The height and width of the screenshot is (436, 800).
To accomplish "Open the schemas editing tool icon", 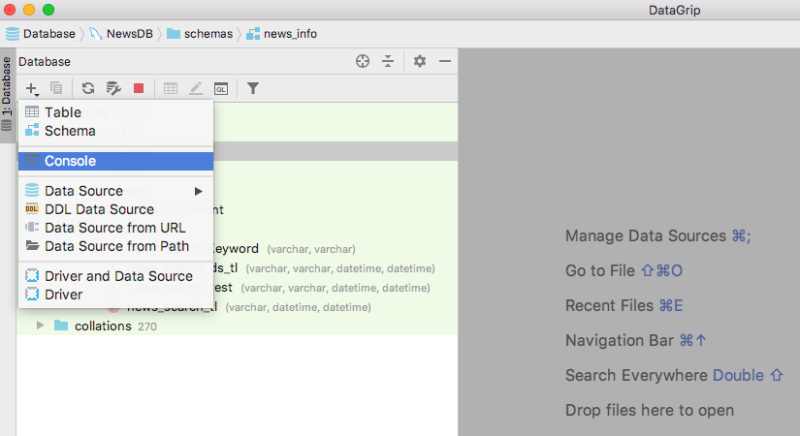I will point(113,88).
